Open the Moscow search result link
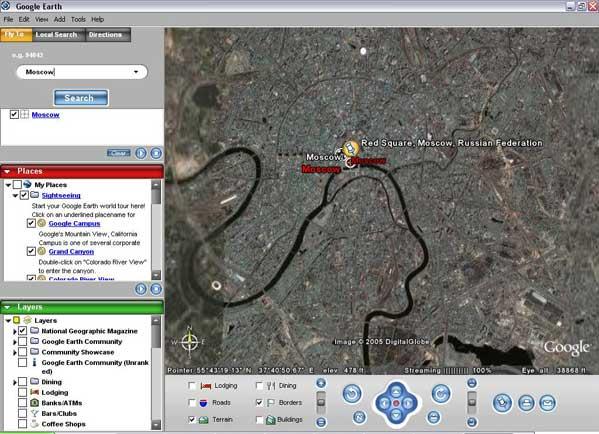Screen dimensions: 599x434 tap(45, 115)
